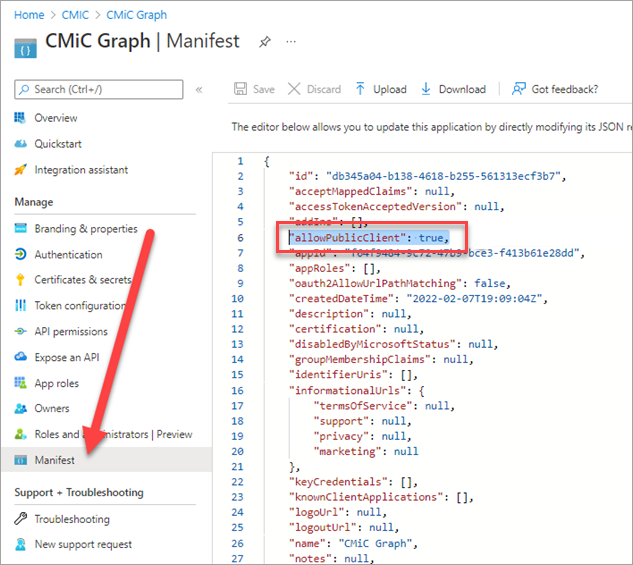Click the "accessTokenAcceptedVersion" line
Image resolution: width=633 pixels, height=565 pixels.
coord(396,207)
